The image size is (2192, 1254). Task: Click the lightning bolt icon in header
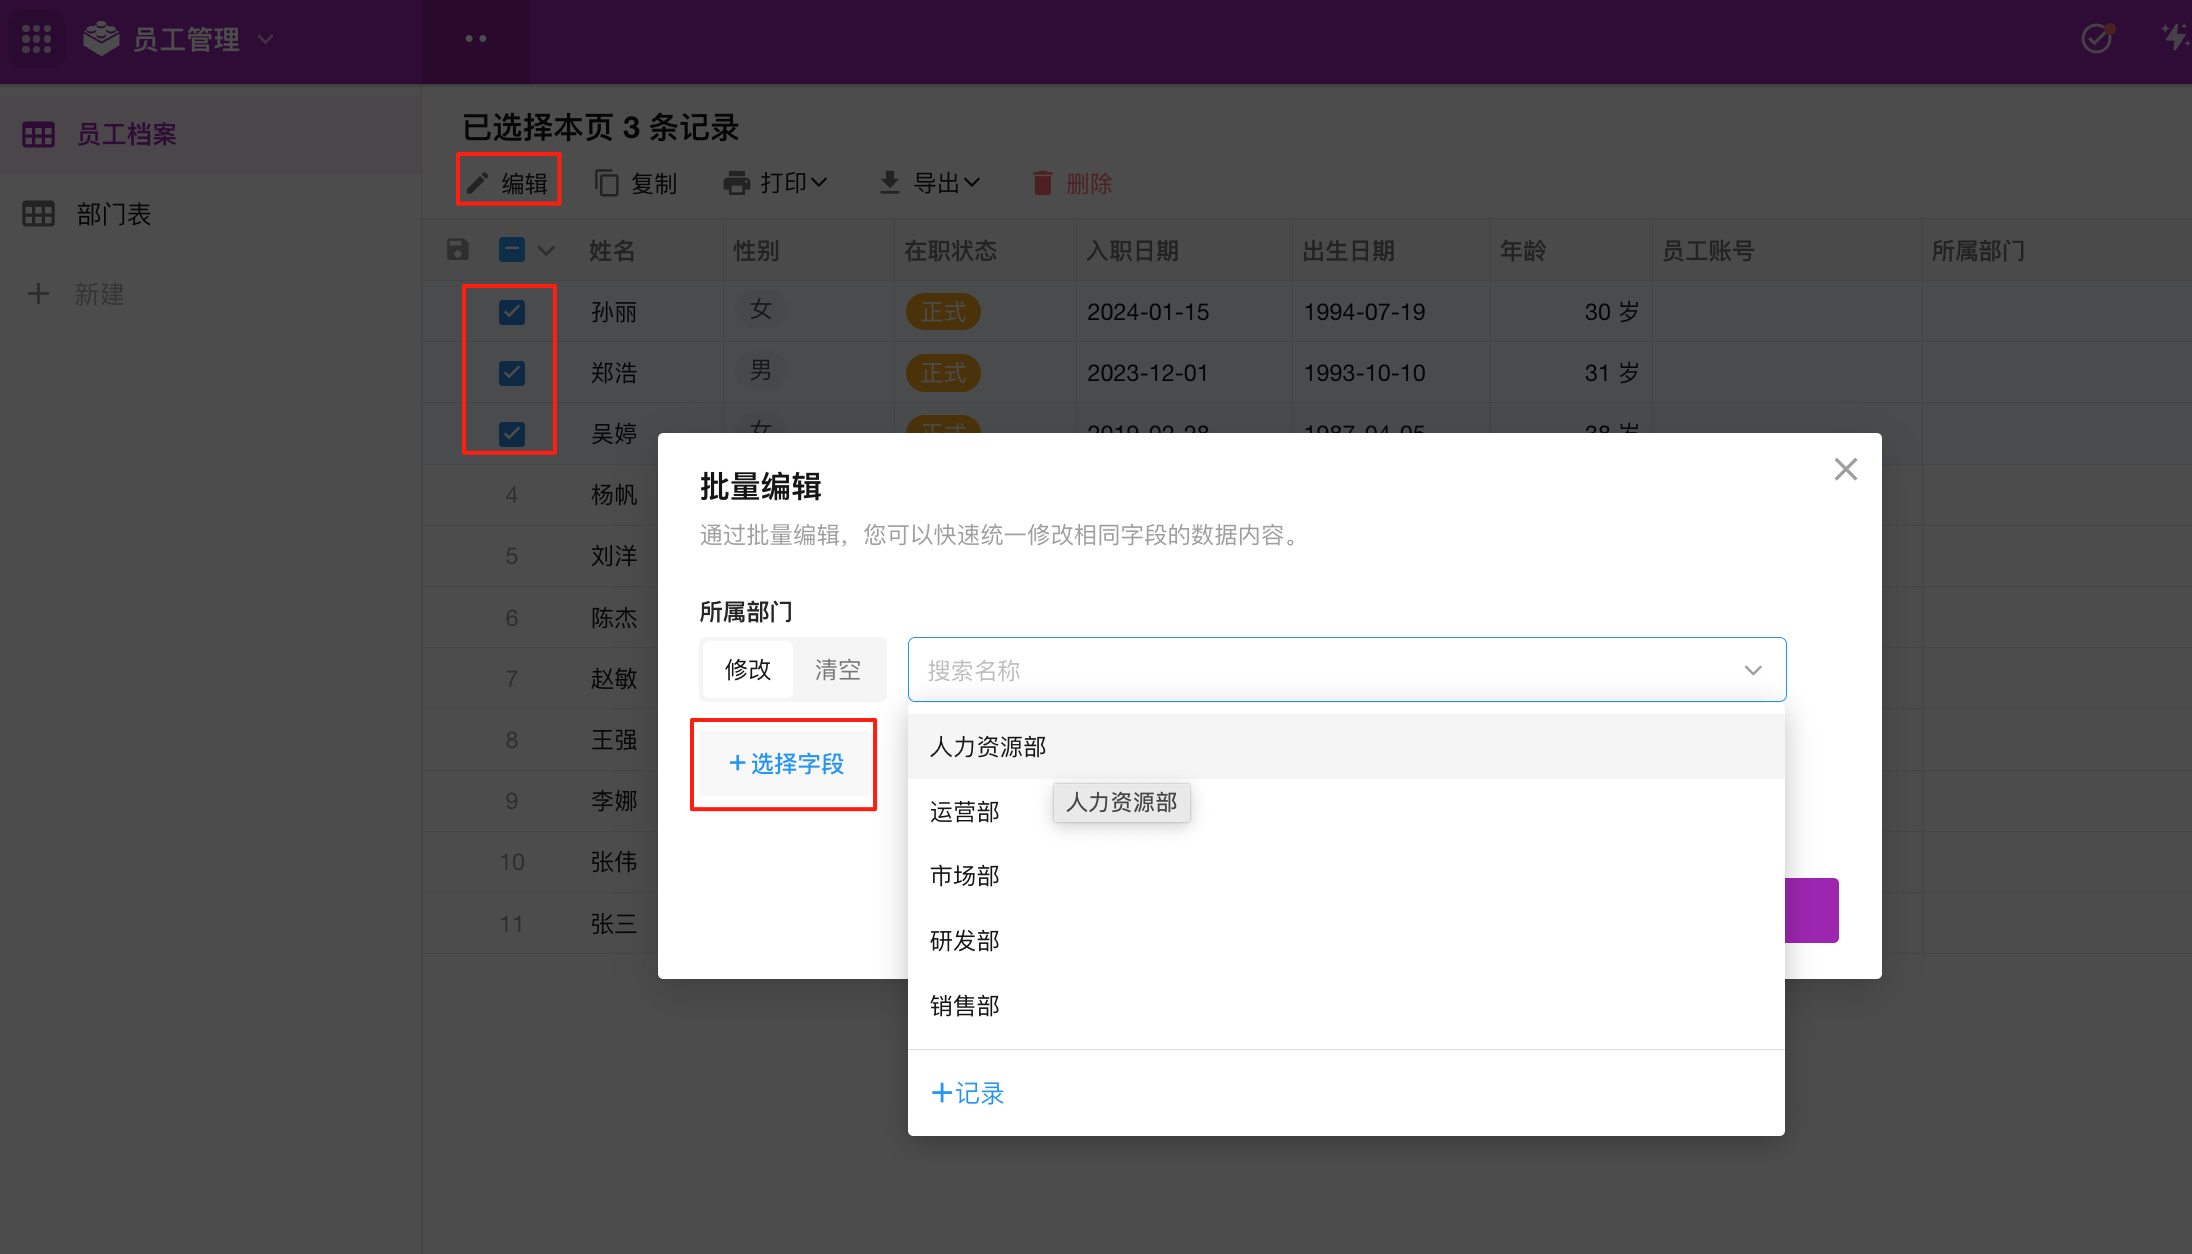[2174, 38]
